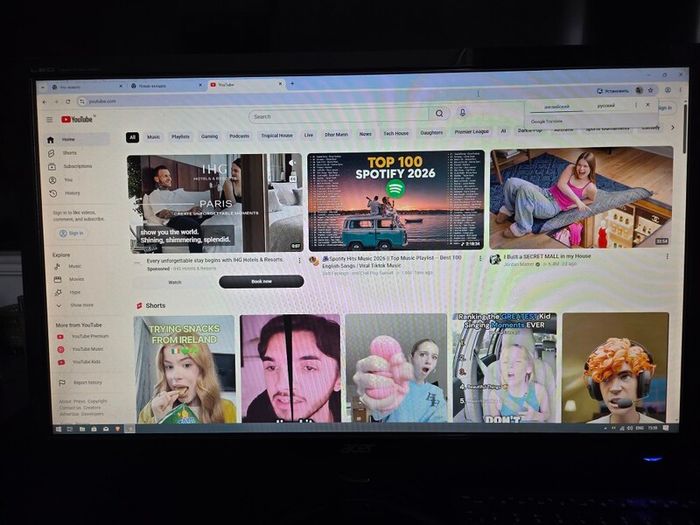Bookmark this page with the star icon
The image size is (700, 525).
pyautogui.click(x=651, y=91)
